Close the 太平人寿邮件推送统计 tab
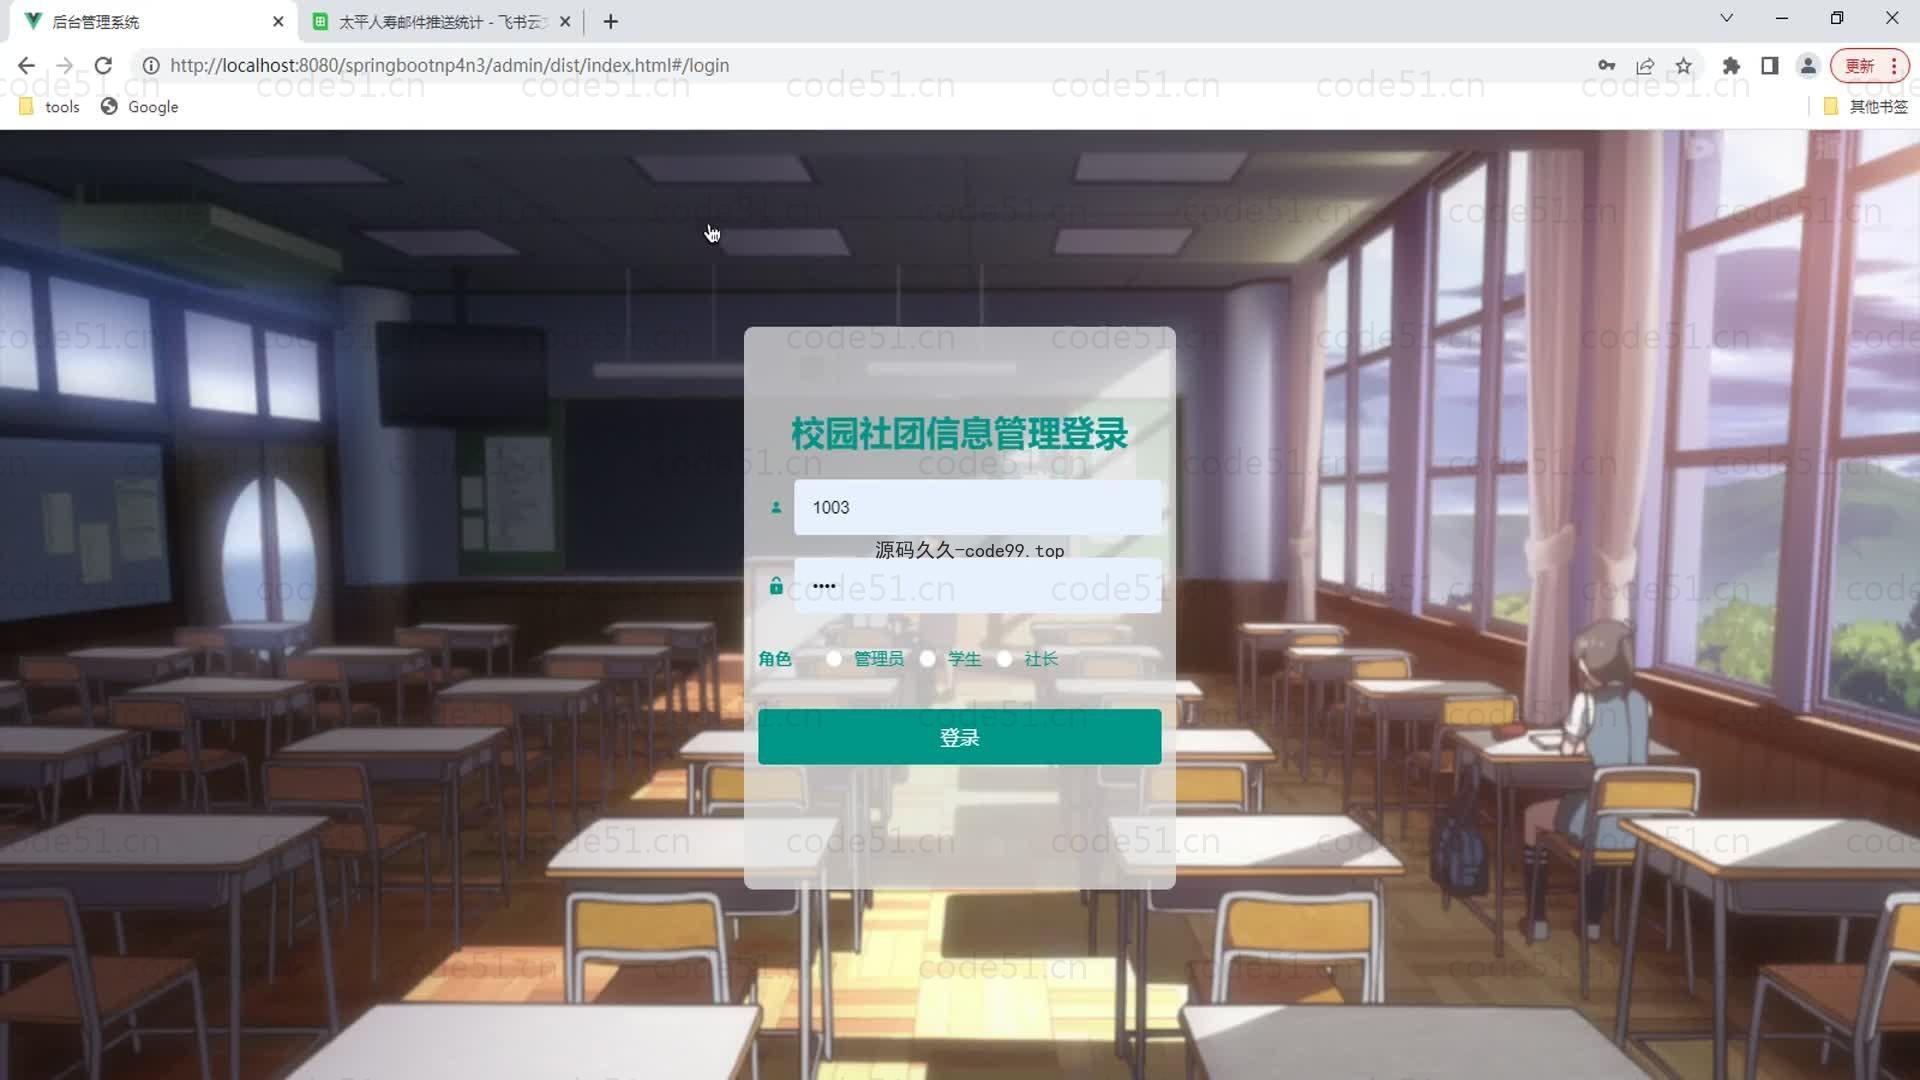Viewport: 1920px width, 1080px height. pos(565,21)
